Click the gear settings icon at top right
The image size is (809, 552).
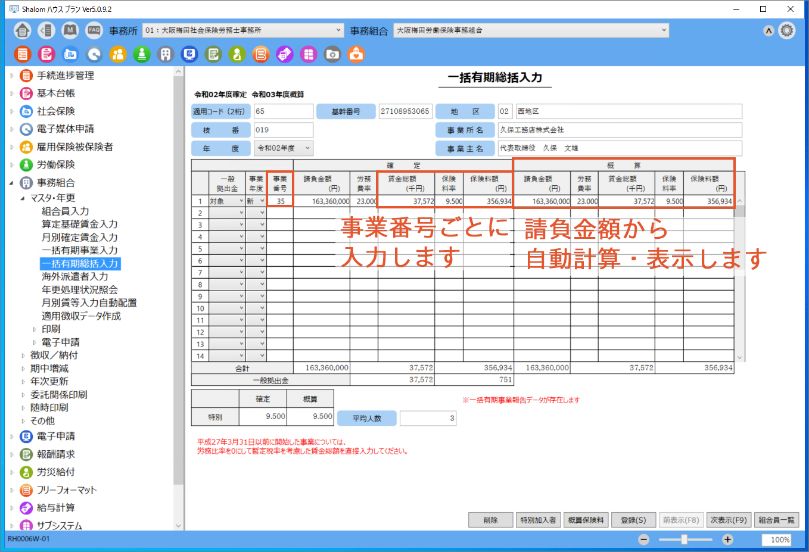click(787, 30)
